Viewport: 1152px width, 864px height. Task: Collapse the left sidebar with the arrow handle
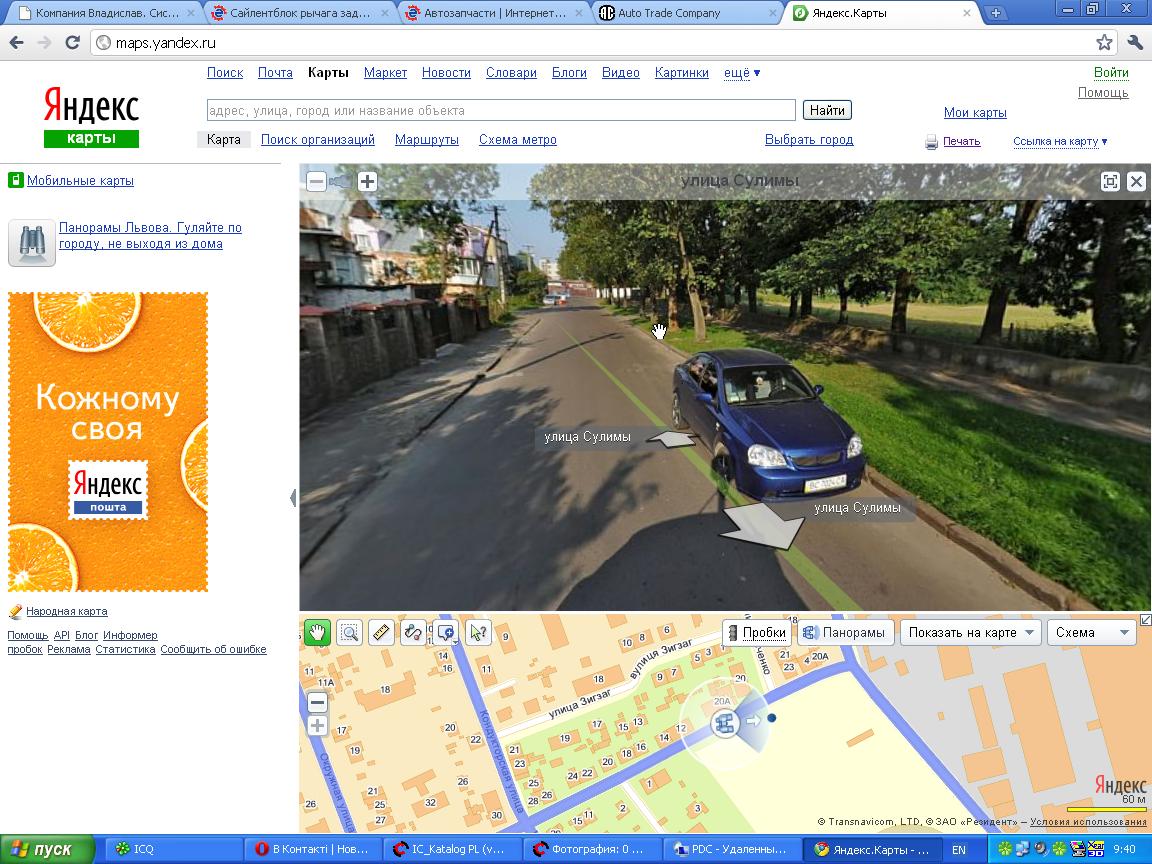[x=293, y=498]
